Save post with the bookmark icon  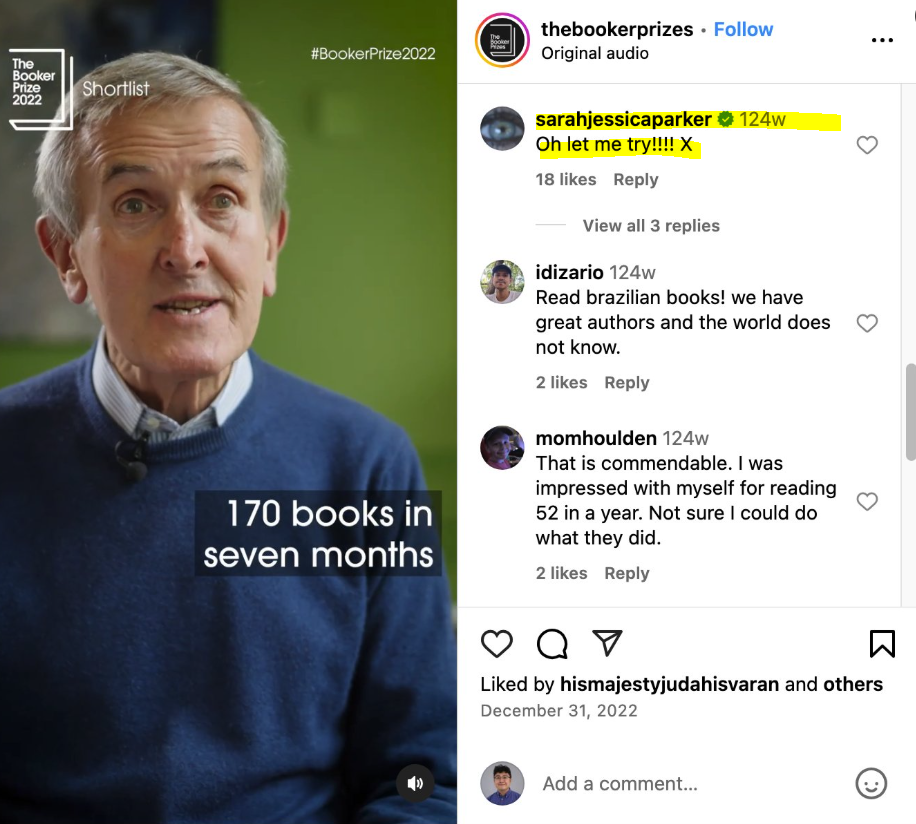(x=882, y=644)
